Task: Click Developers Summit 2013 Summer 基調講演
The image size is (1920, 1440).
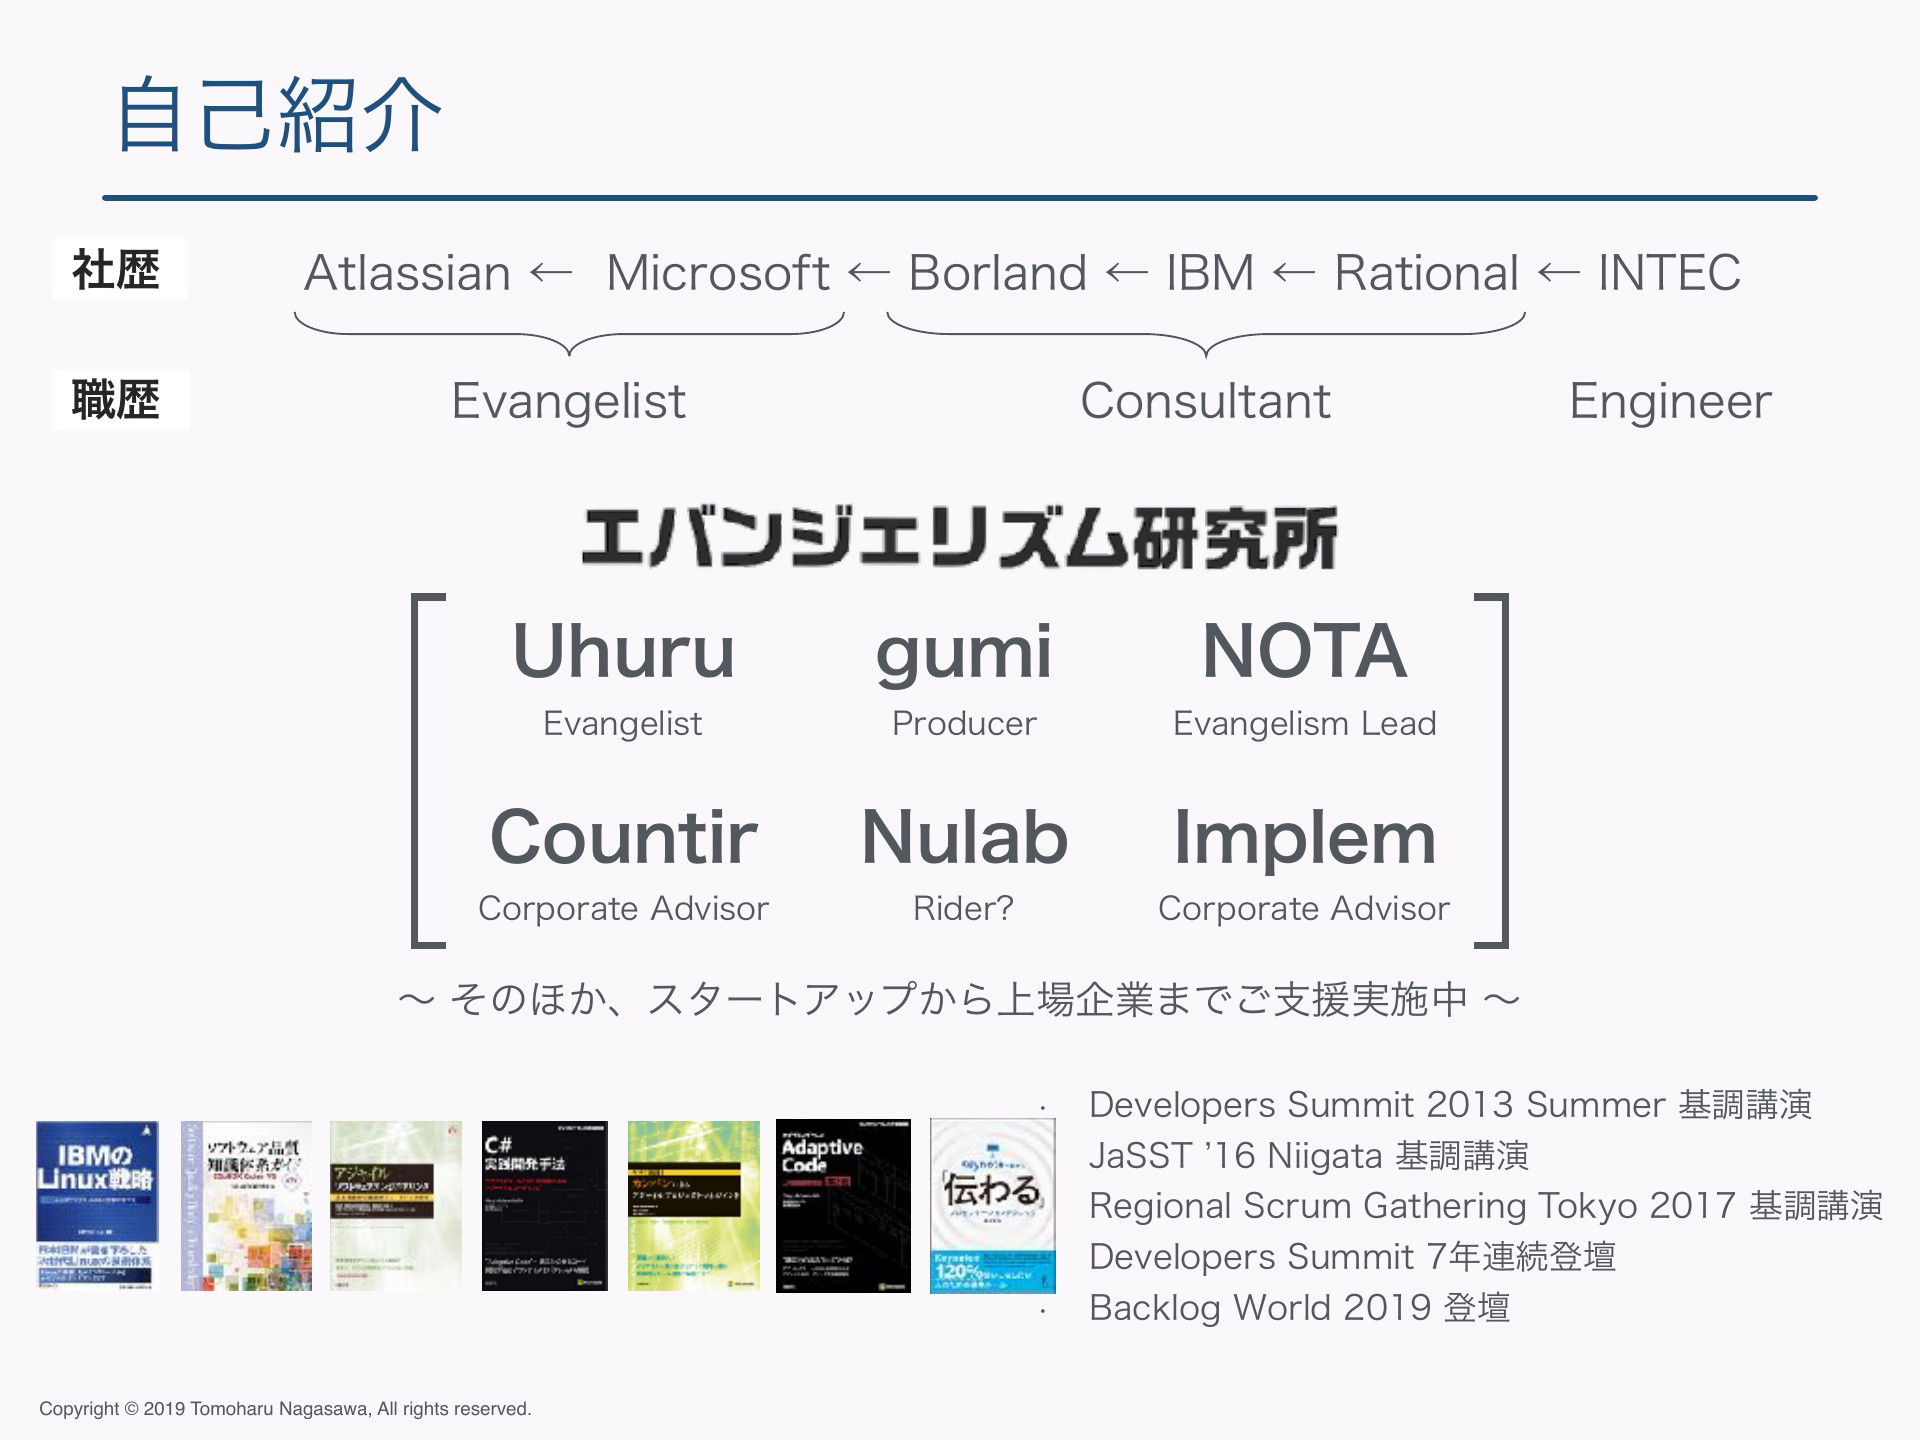Action: pos(1450,1105)
